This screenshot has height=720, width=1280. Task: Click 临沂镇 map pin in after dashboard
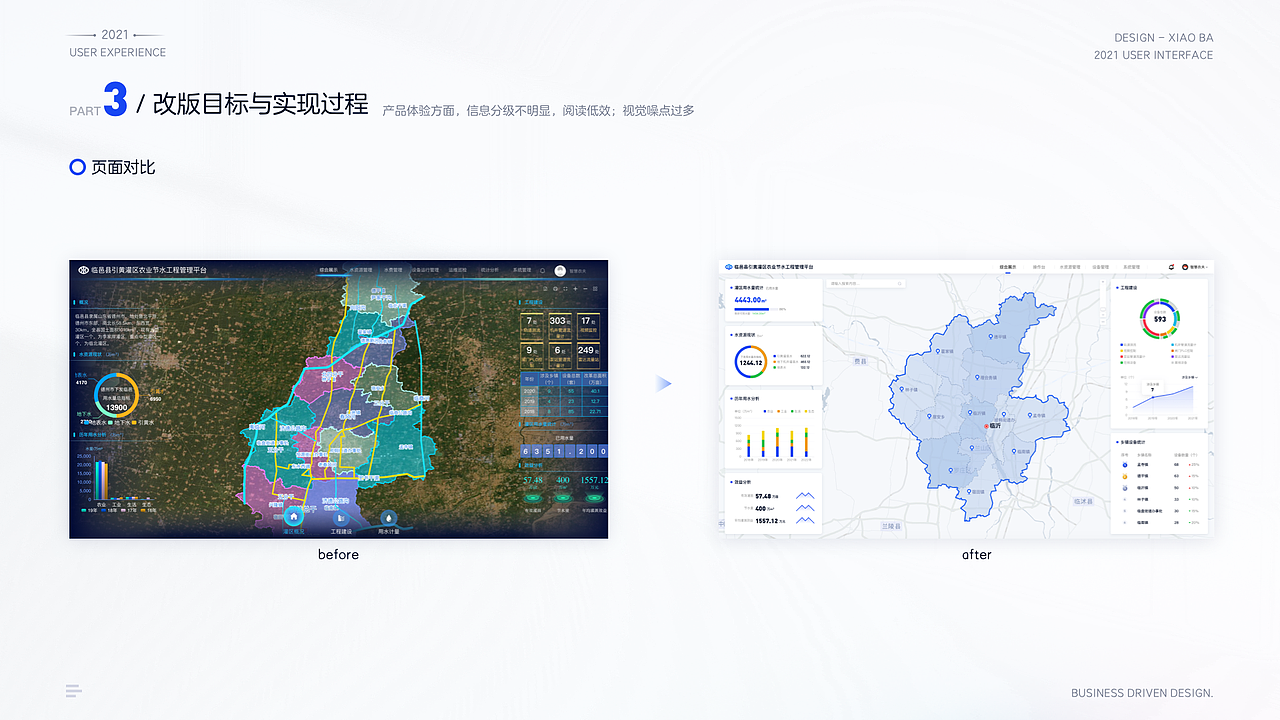(x=970, y=413)
